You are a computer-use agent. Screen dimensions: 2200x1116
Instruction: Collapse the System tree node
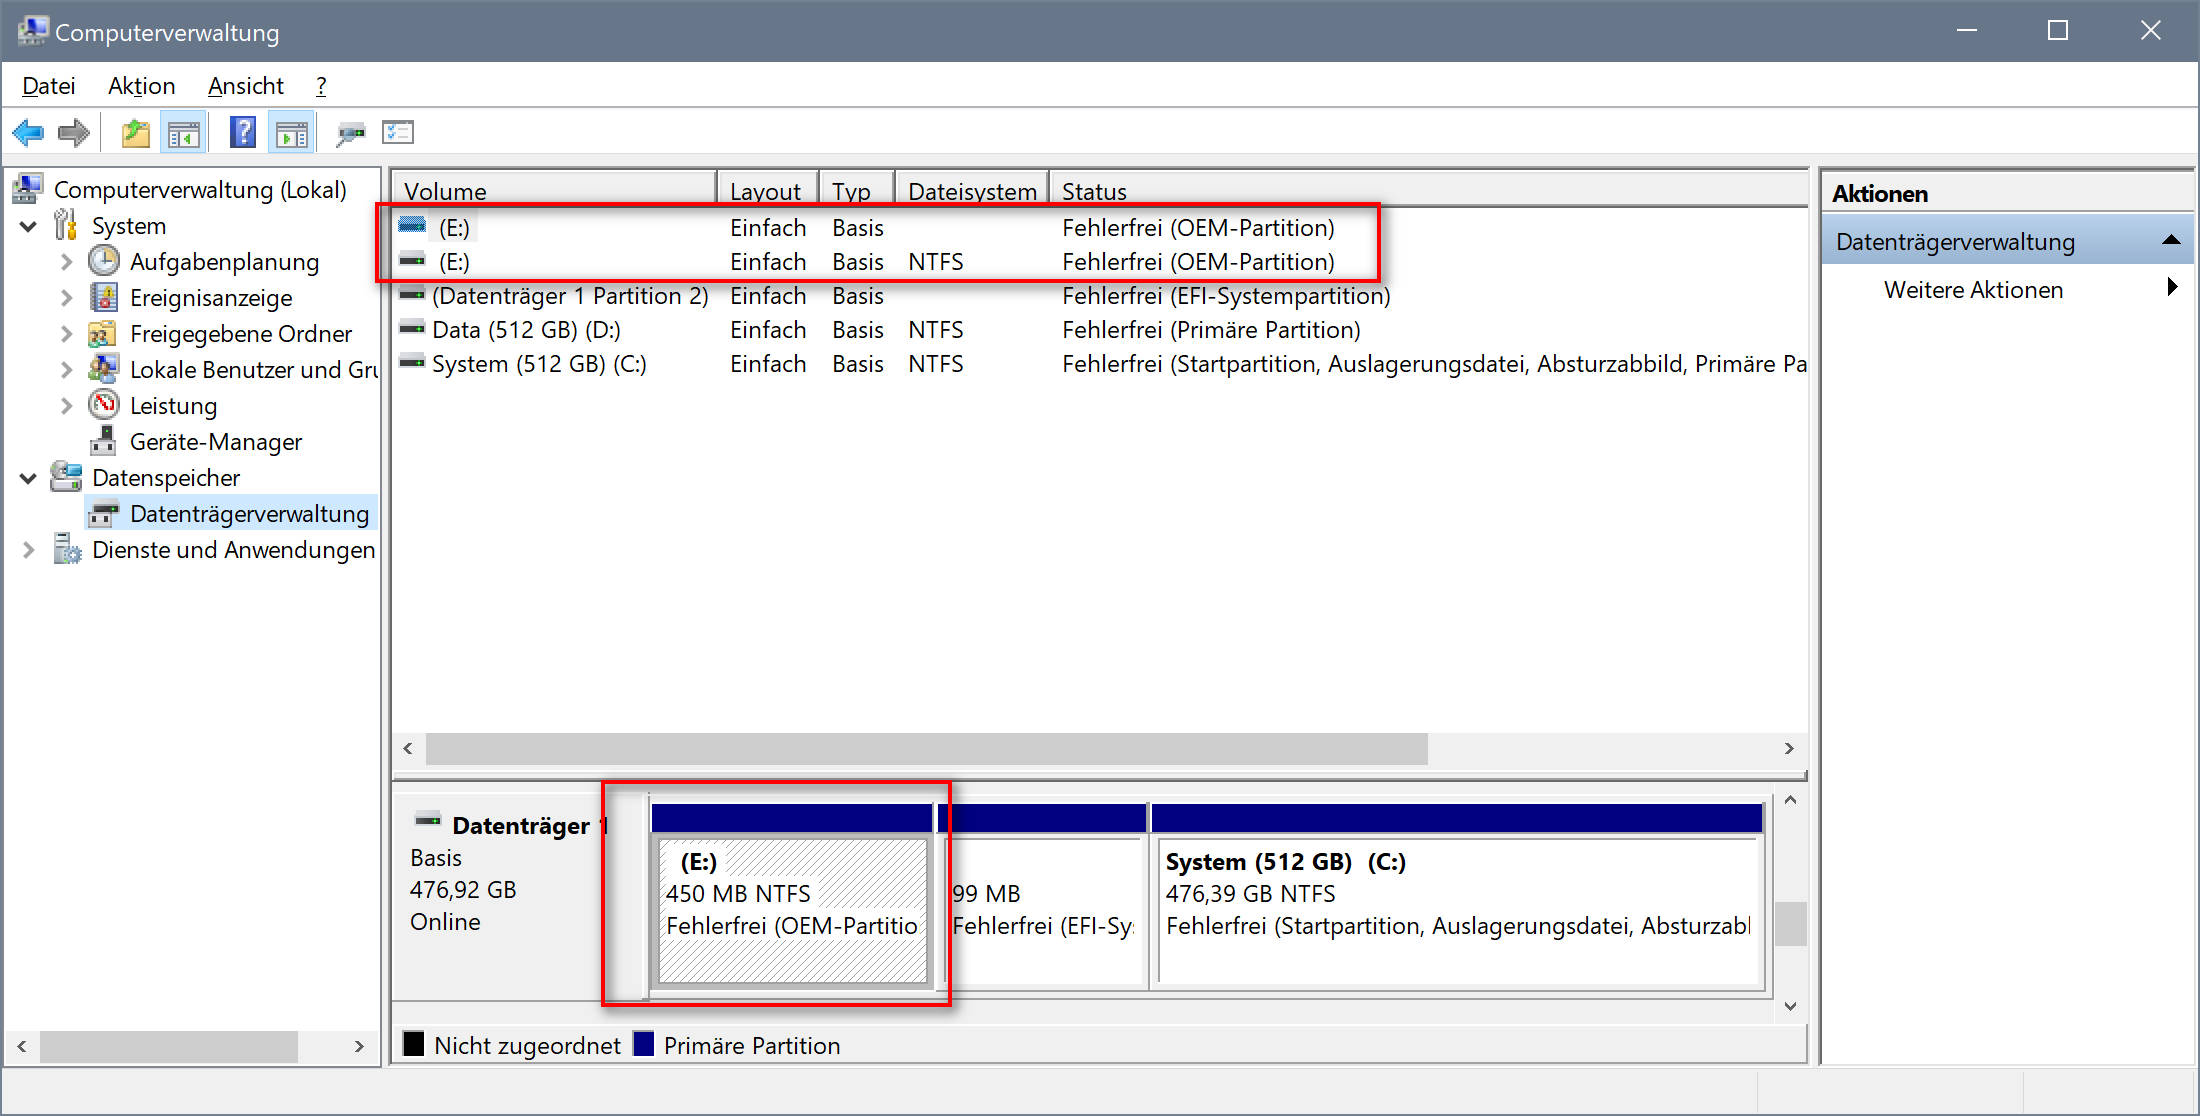pyautogui.click(x=28, y=225)
